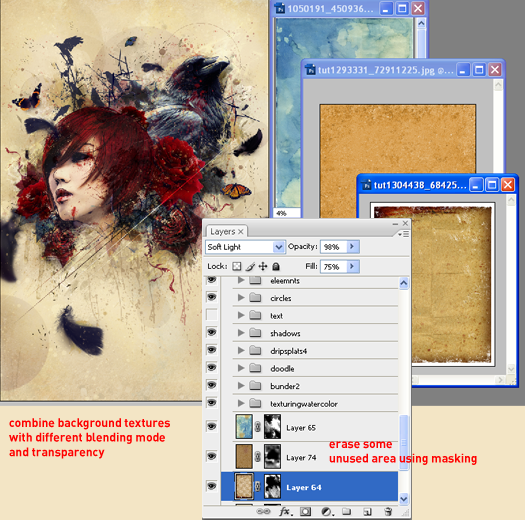Maximize the tut1293331 document window
The image size is (525, 520).
point(479,70)
